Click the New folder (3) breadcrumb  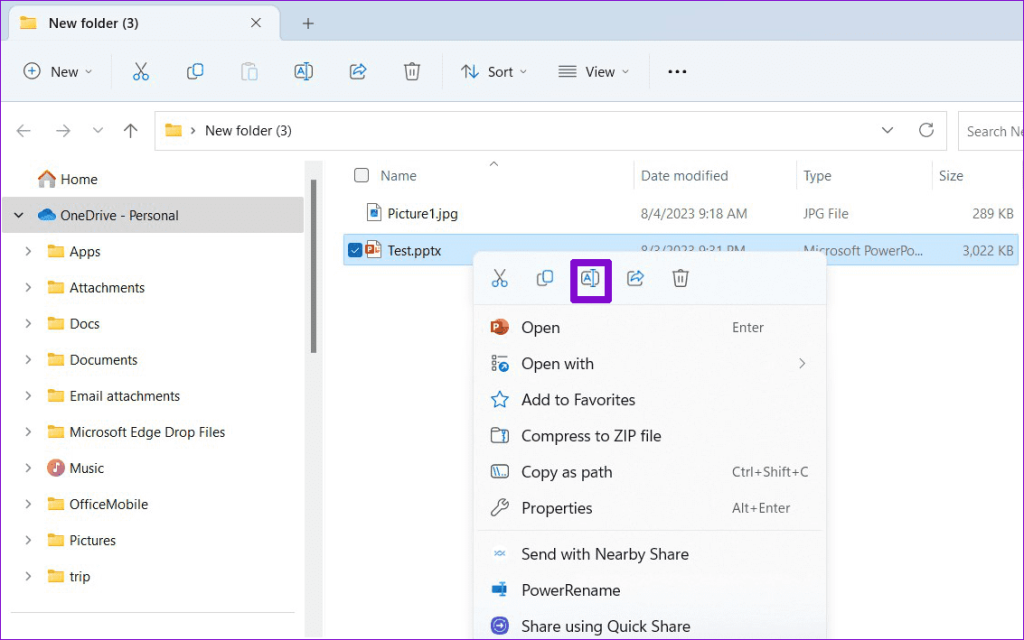[248, 131]
